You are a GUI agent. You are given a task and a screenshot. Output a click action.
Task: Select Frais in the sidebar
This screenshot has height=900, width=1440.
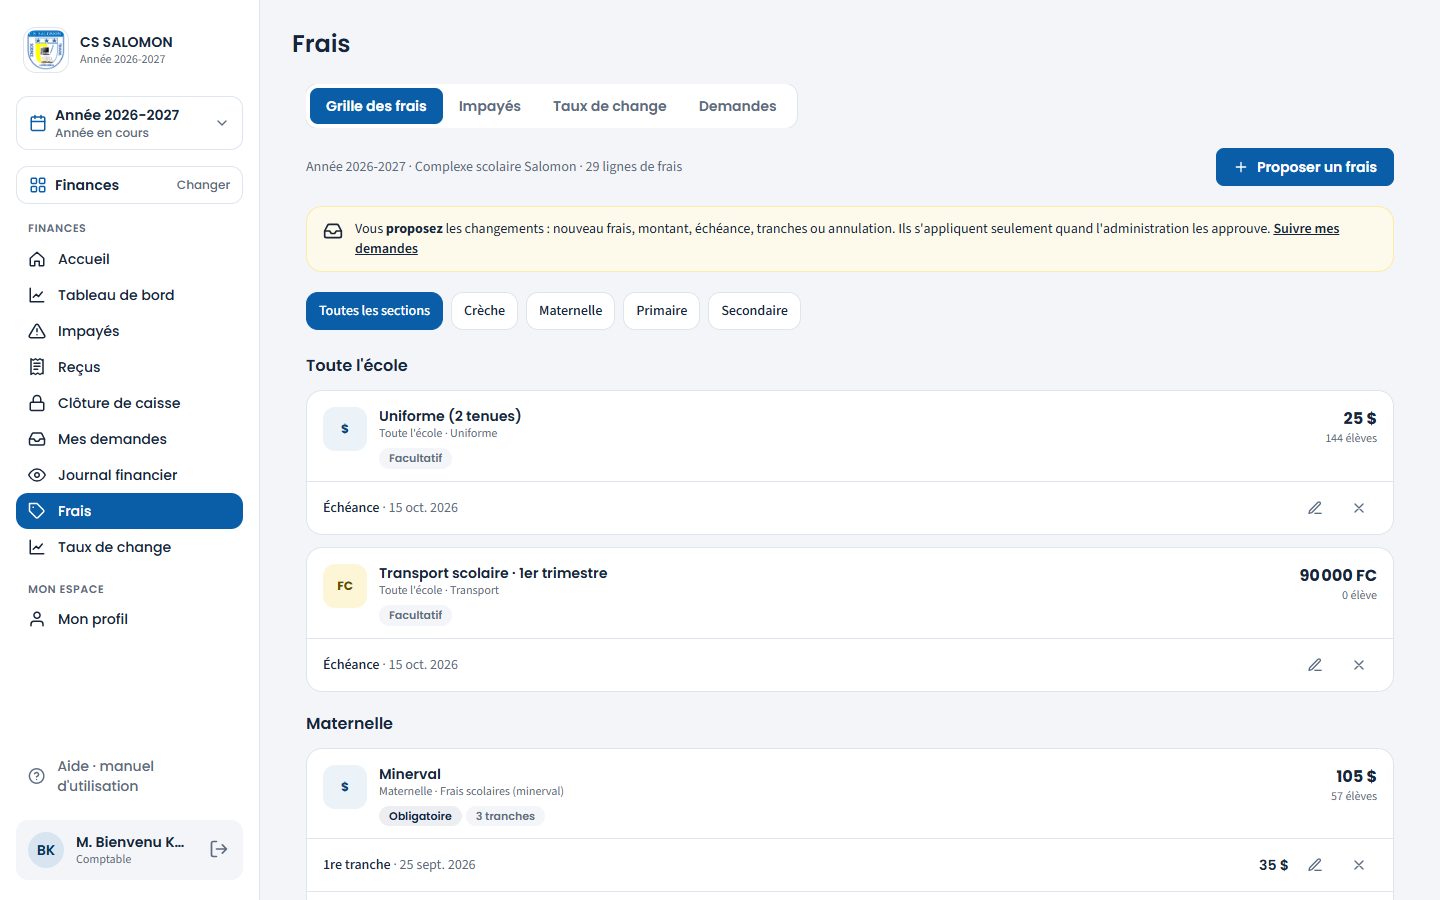point(129,511)
